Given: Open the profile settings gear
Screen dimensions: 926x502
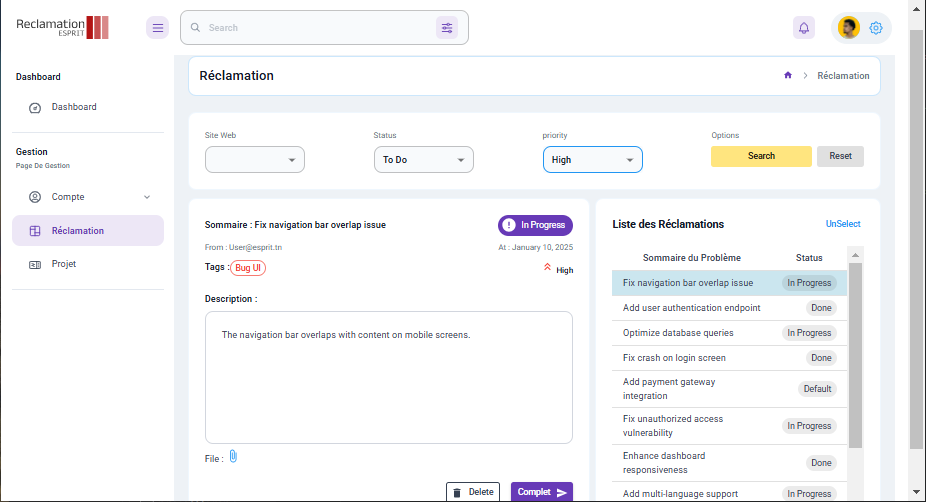Looking at the screenshot, I should 876,28.
